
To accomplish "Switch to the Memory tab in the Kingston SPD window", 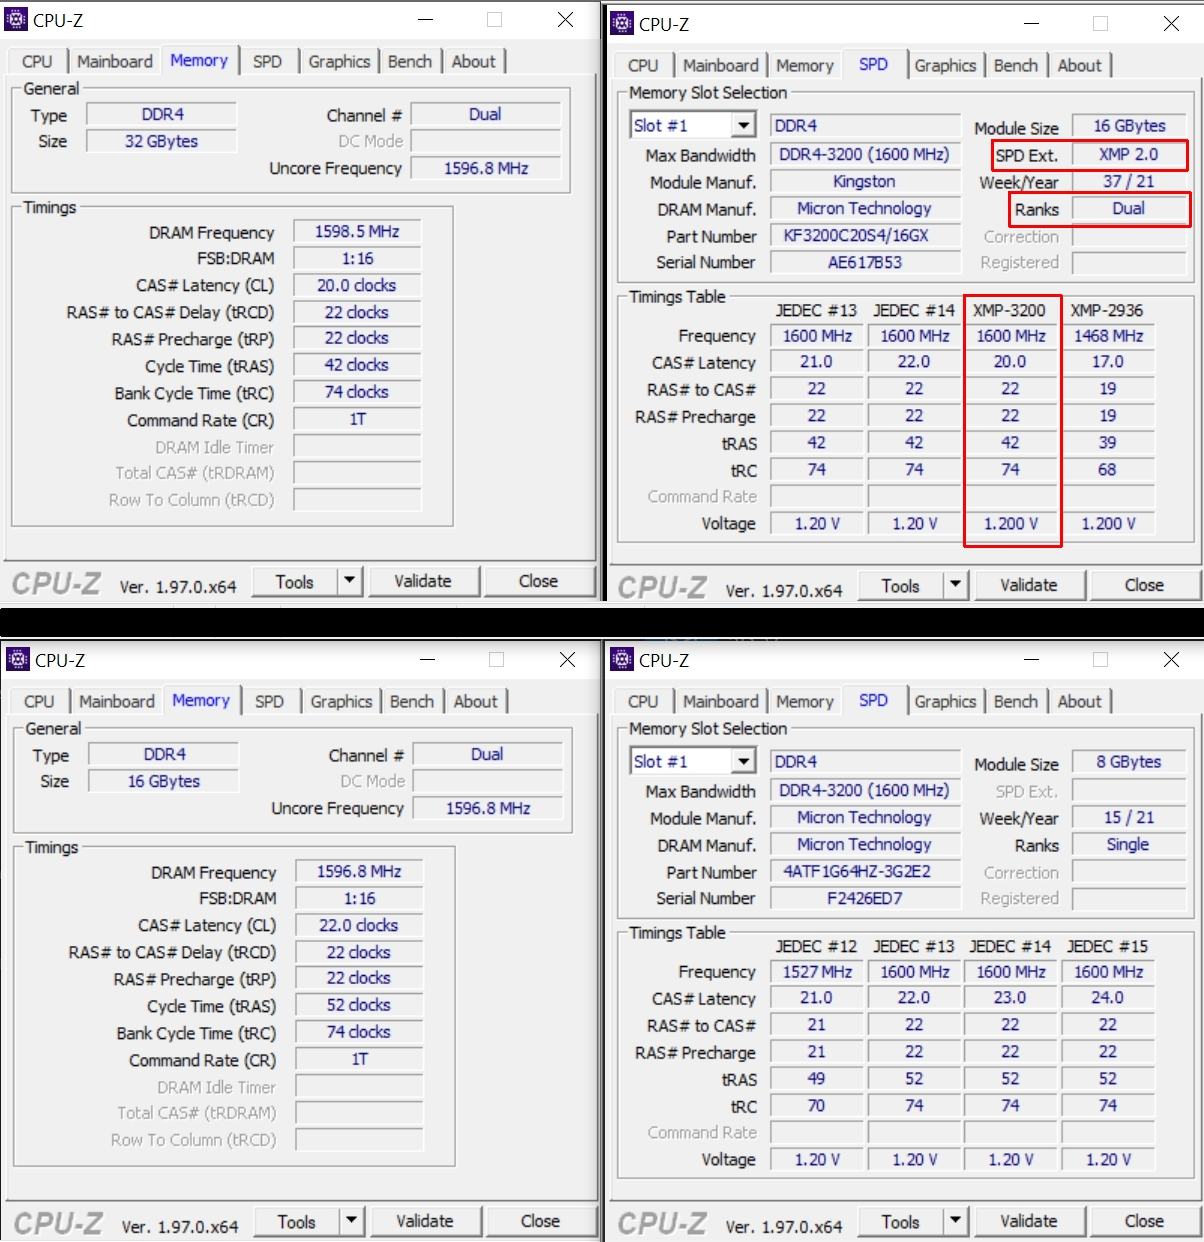I will [x=804, y=65].
